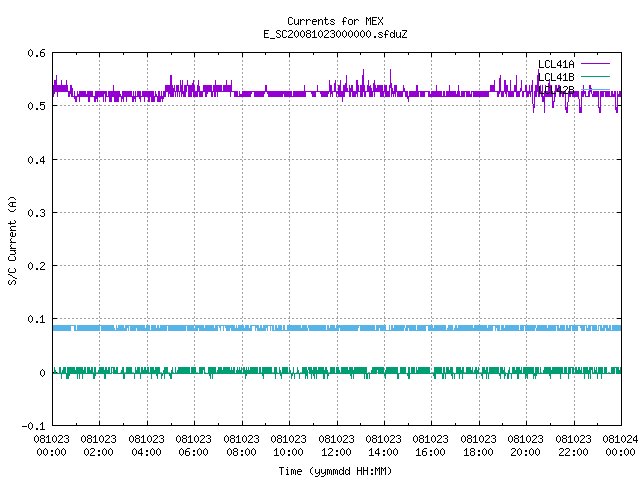Click the 081023 16:00 time tick label
The image size is (640, 480).
click(430, 446)
